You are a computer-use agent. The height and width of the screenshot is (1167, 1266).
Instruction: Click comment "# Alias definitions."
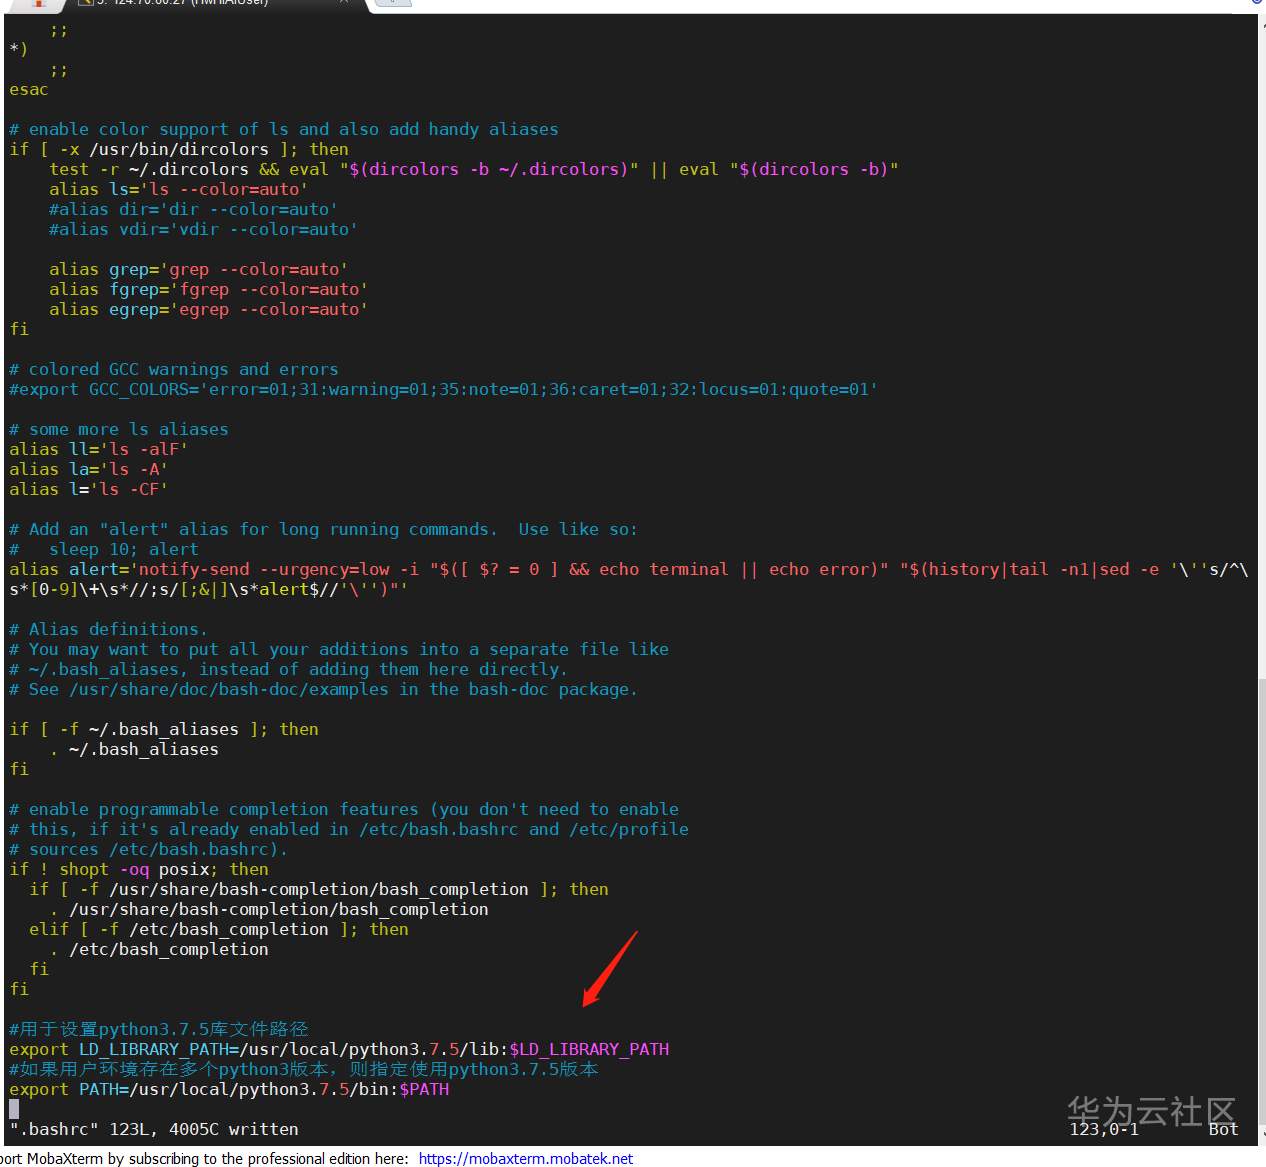point(109,629)
